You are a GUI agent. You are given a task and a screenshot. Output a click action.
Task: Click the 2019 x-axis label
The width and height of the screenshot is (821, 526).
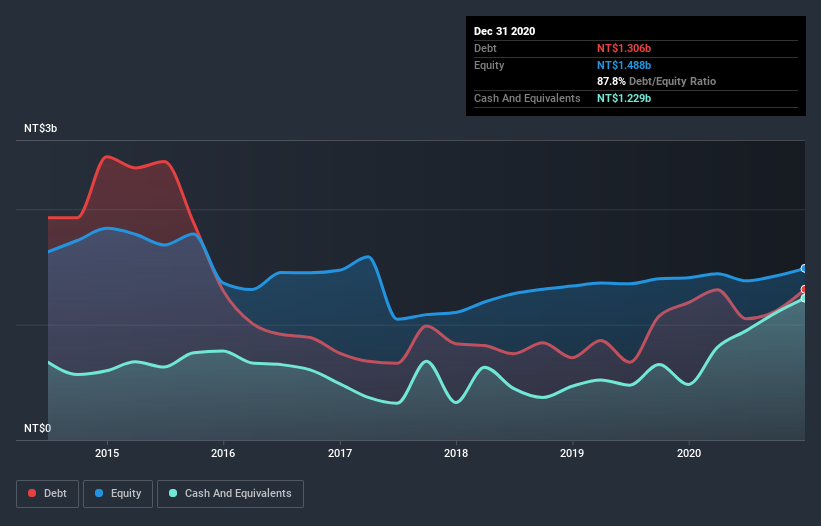point(572,453)
